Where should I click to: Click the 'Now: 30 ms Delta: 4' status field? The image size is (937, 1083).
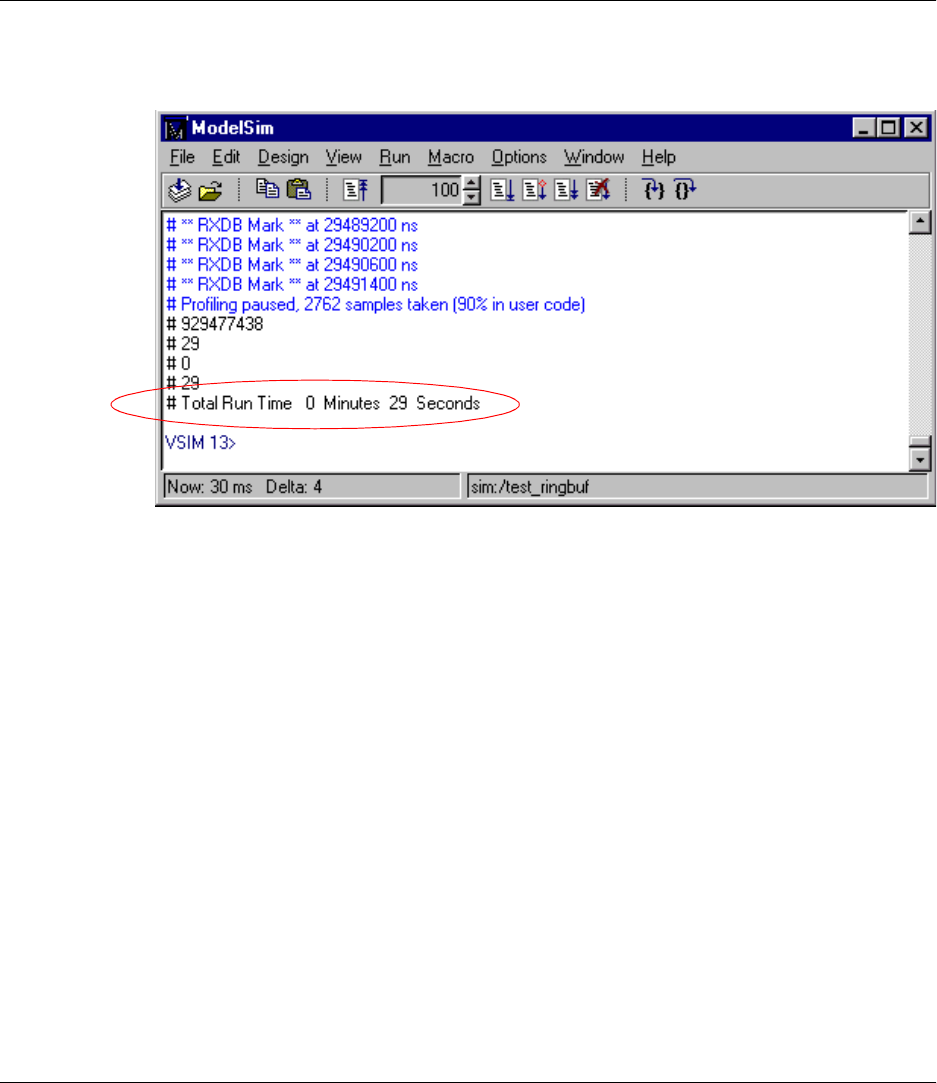click(311, 487)
